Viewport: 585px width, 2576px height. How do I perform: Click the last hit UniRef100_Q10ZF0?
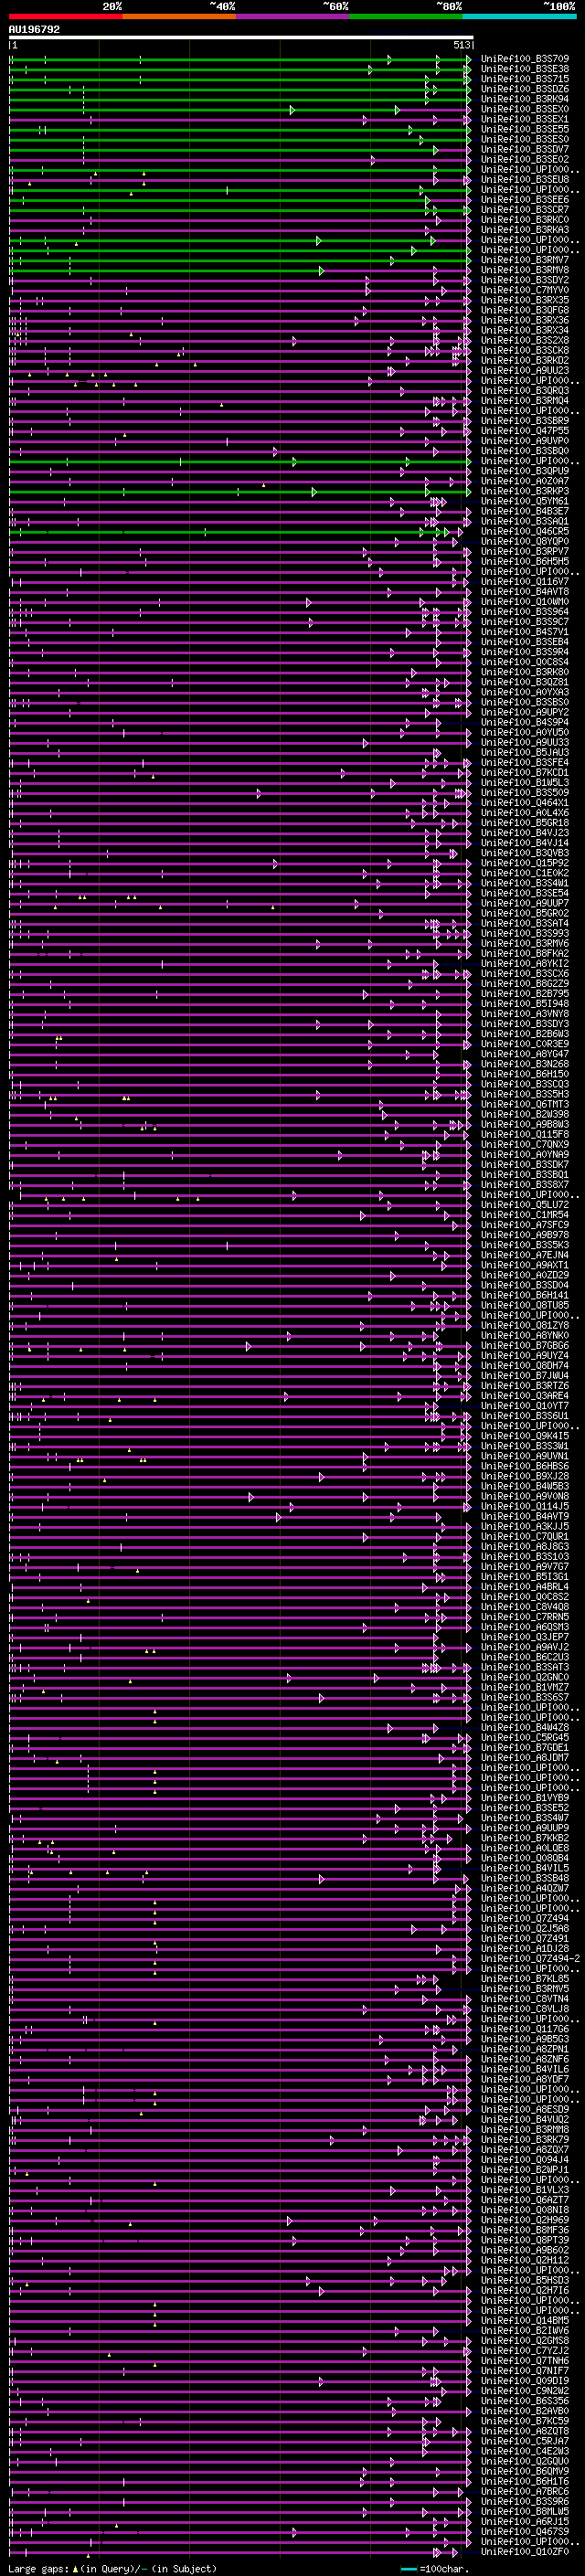click(525, 2551)
